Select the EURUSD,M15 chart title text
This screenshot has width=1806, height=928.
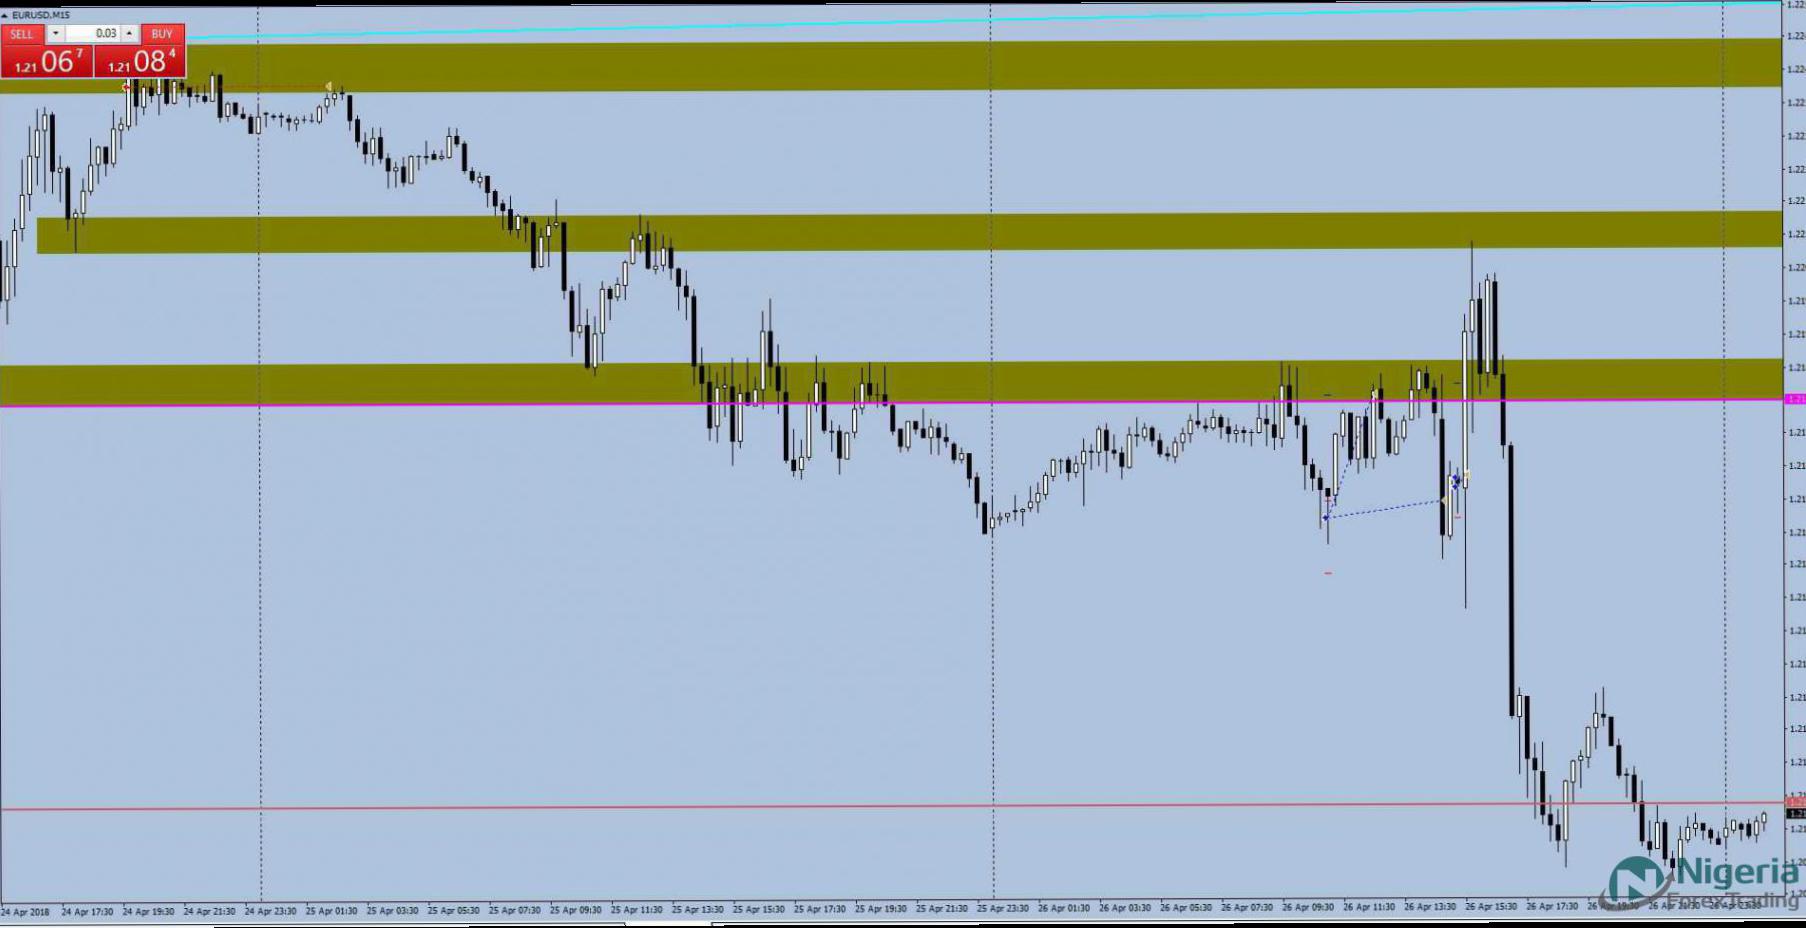(x=41, y=15)
